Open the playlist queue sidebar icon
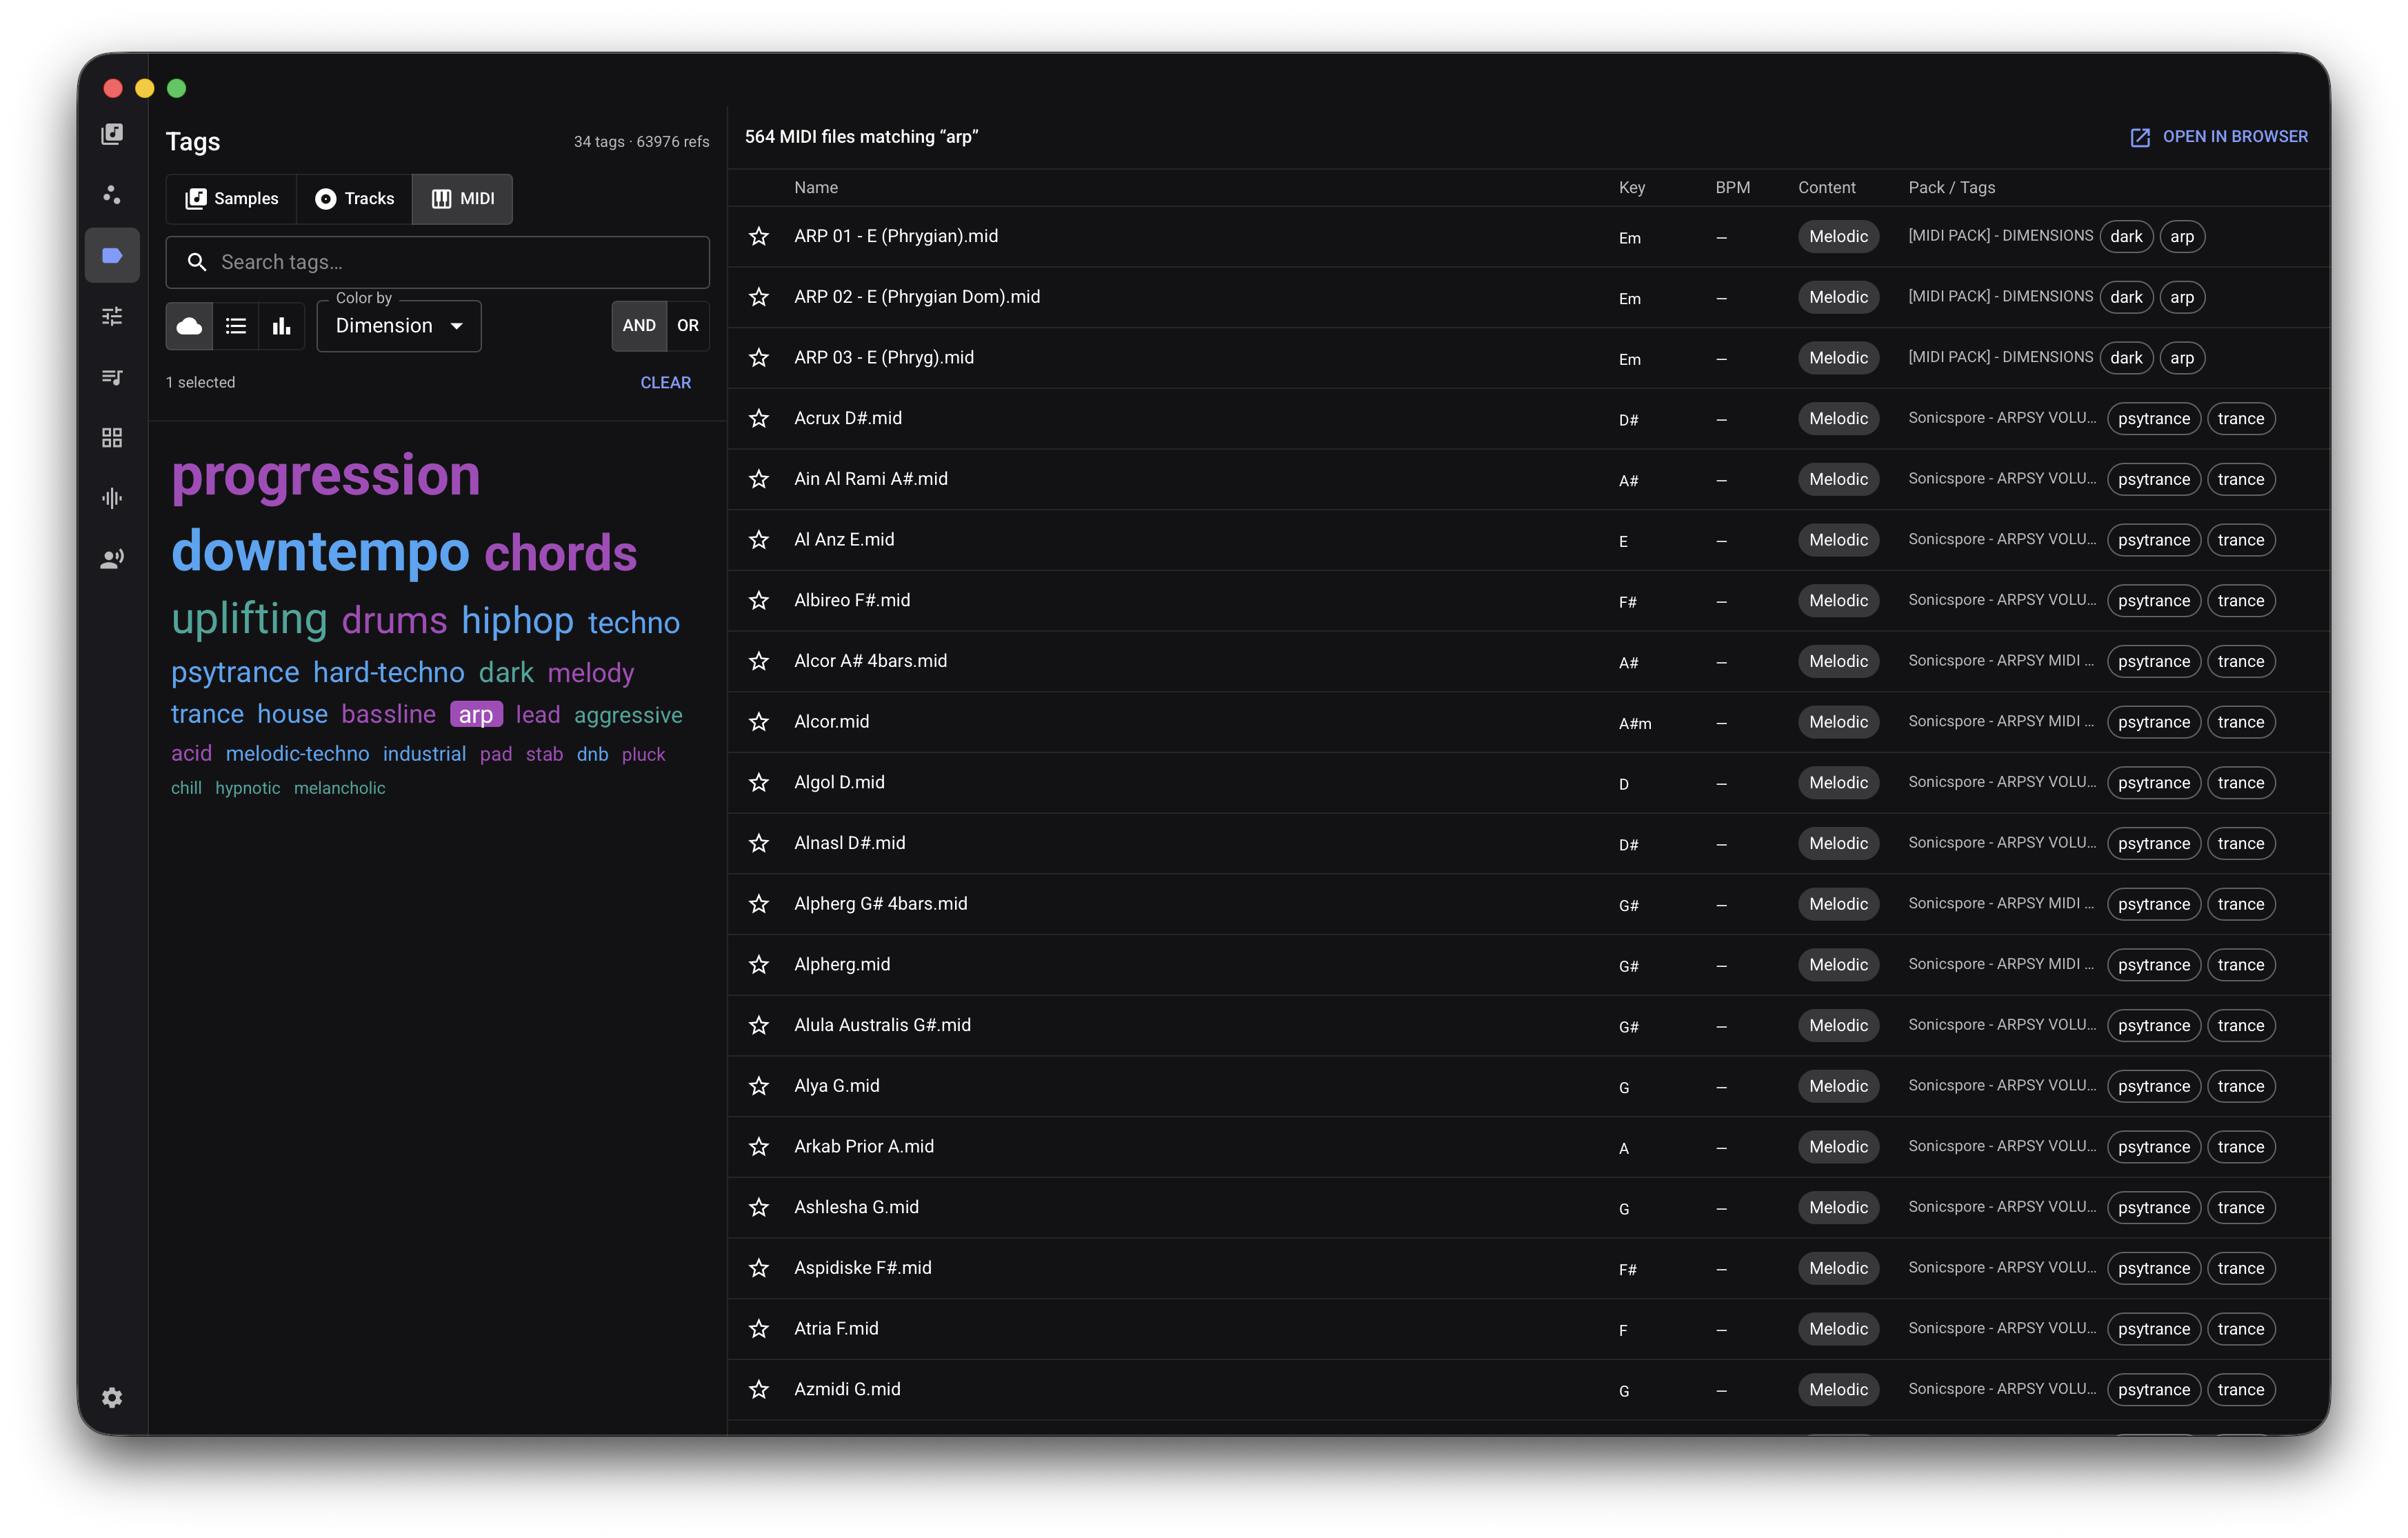The image size is (2408, 1538). pos(112,377)
